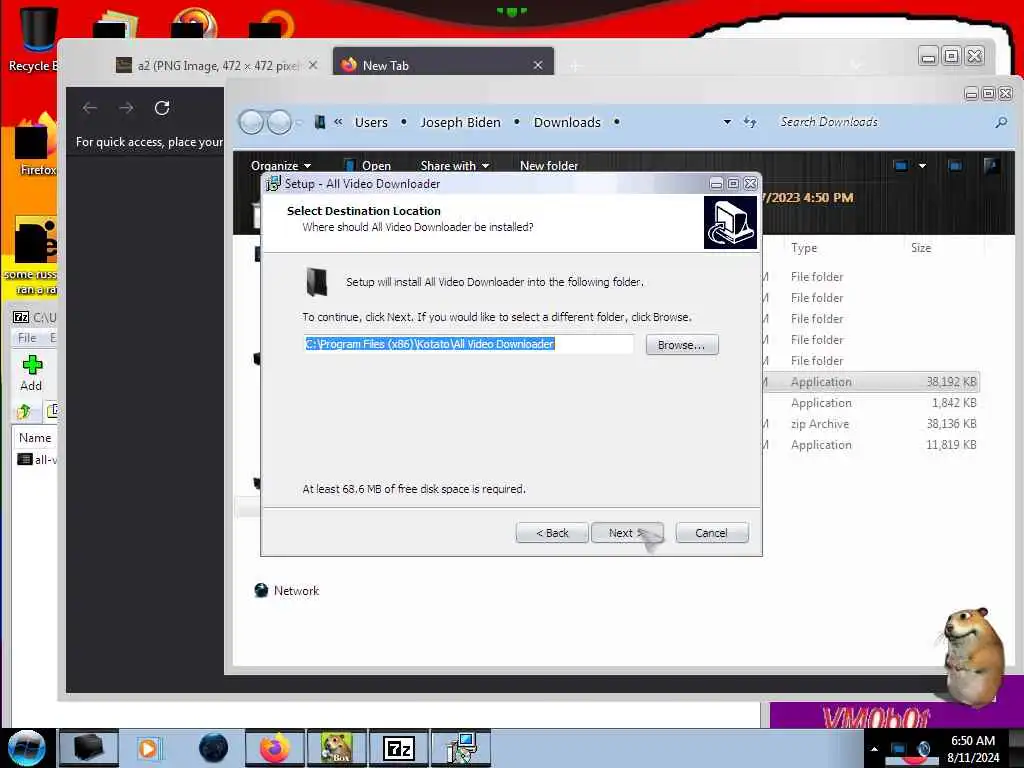1024x768 pixels.
Task: Switch to the New Tab Firefox tab
Action: pos(443,65)
